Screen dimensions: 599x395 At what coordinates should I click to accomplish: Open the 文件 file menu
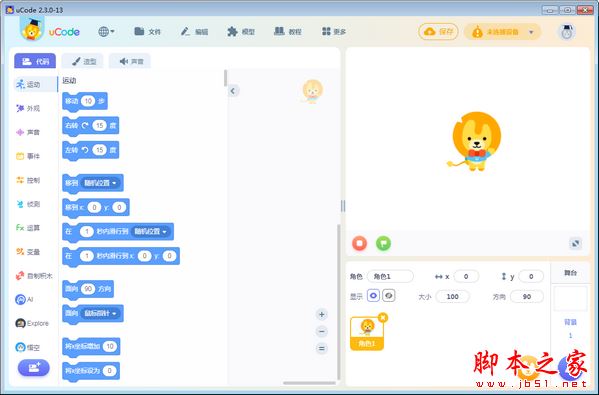(147, 32)
